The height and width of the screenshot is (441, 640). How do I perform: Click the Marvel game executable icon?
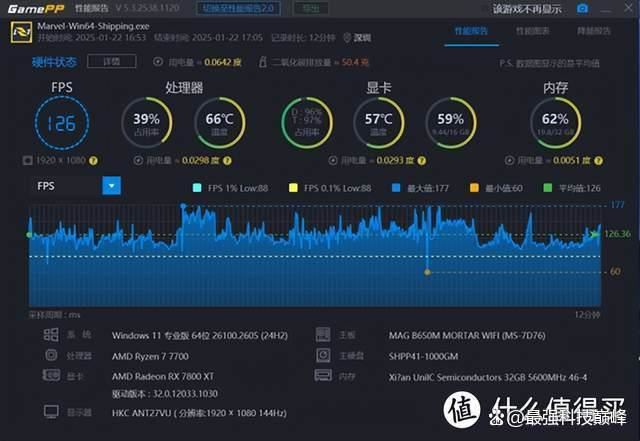[x=19, y=32]
